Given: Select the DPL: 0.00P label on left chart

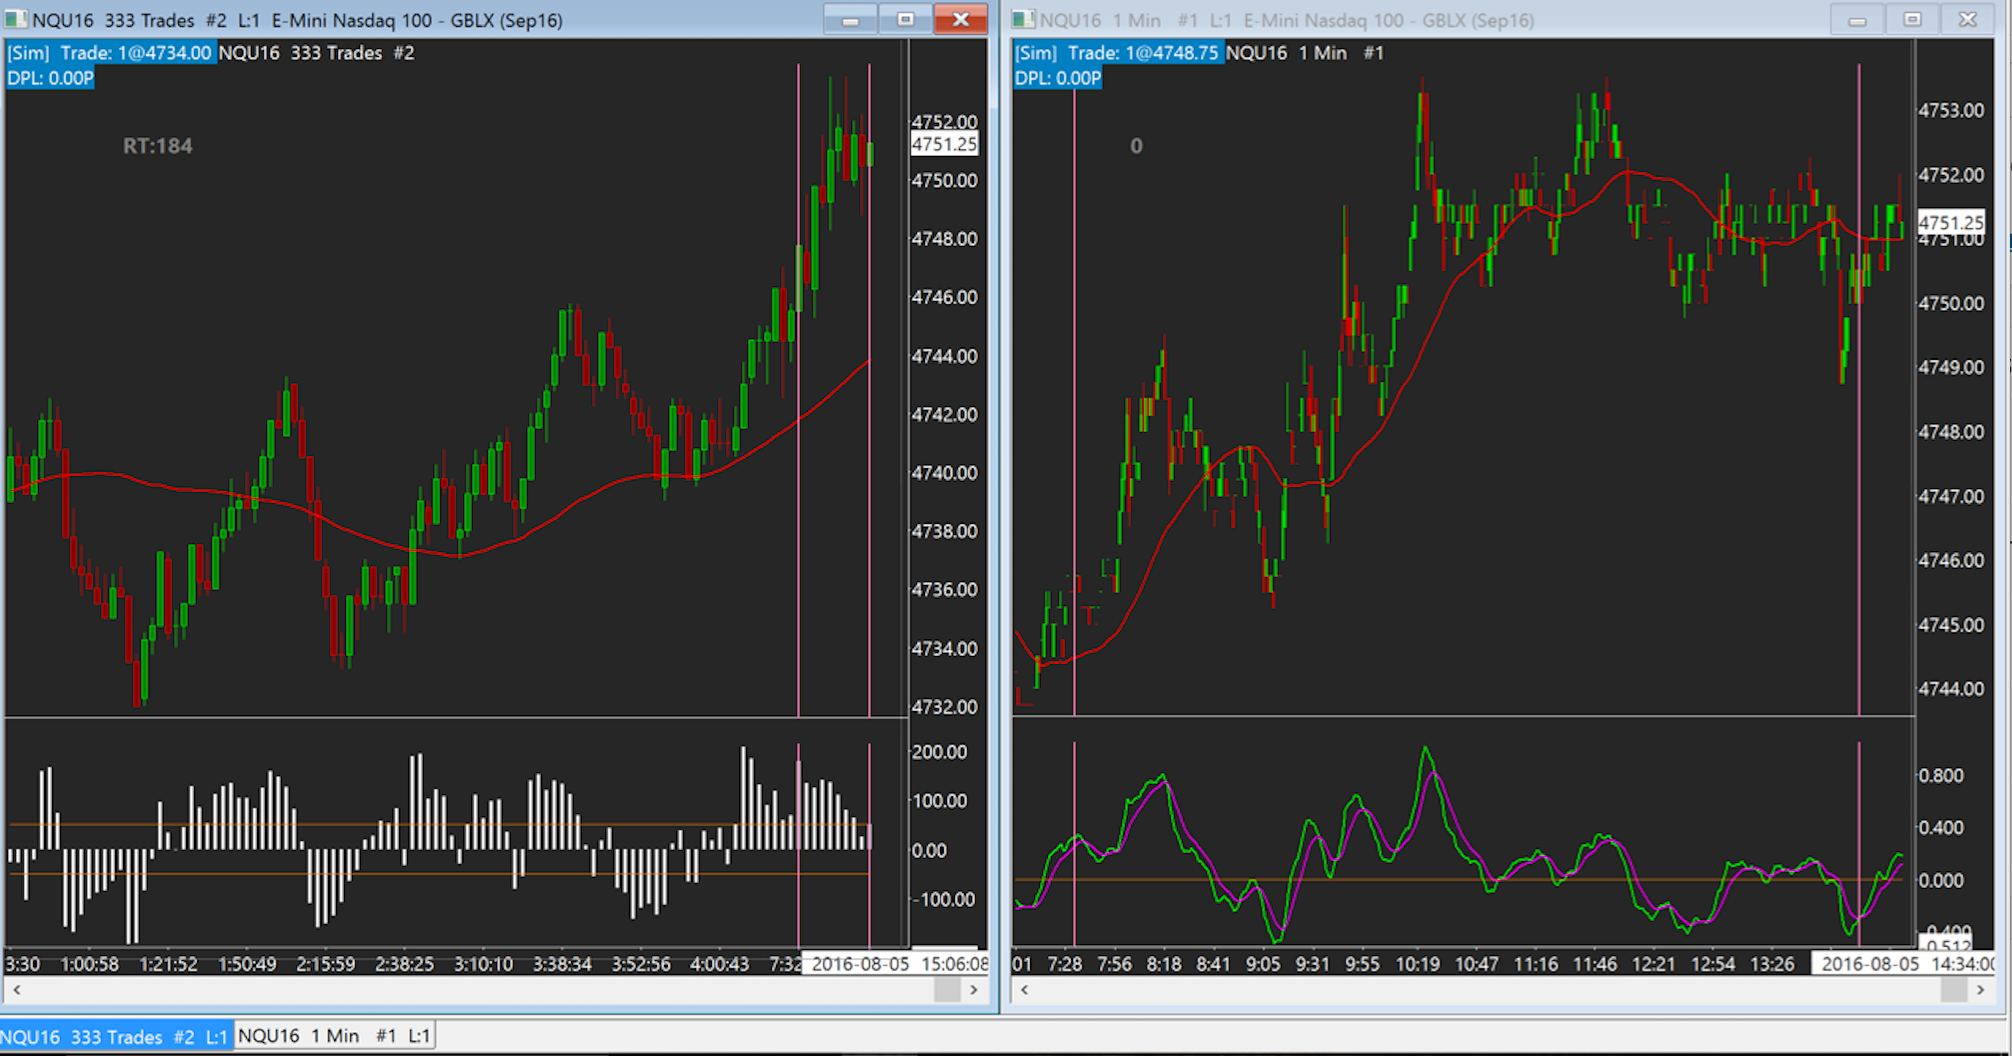Looking at the screenshot, I should click(50, 78).
